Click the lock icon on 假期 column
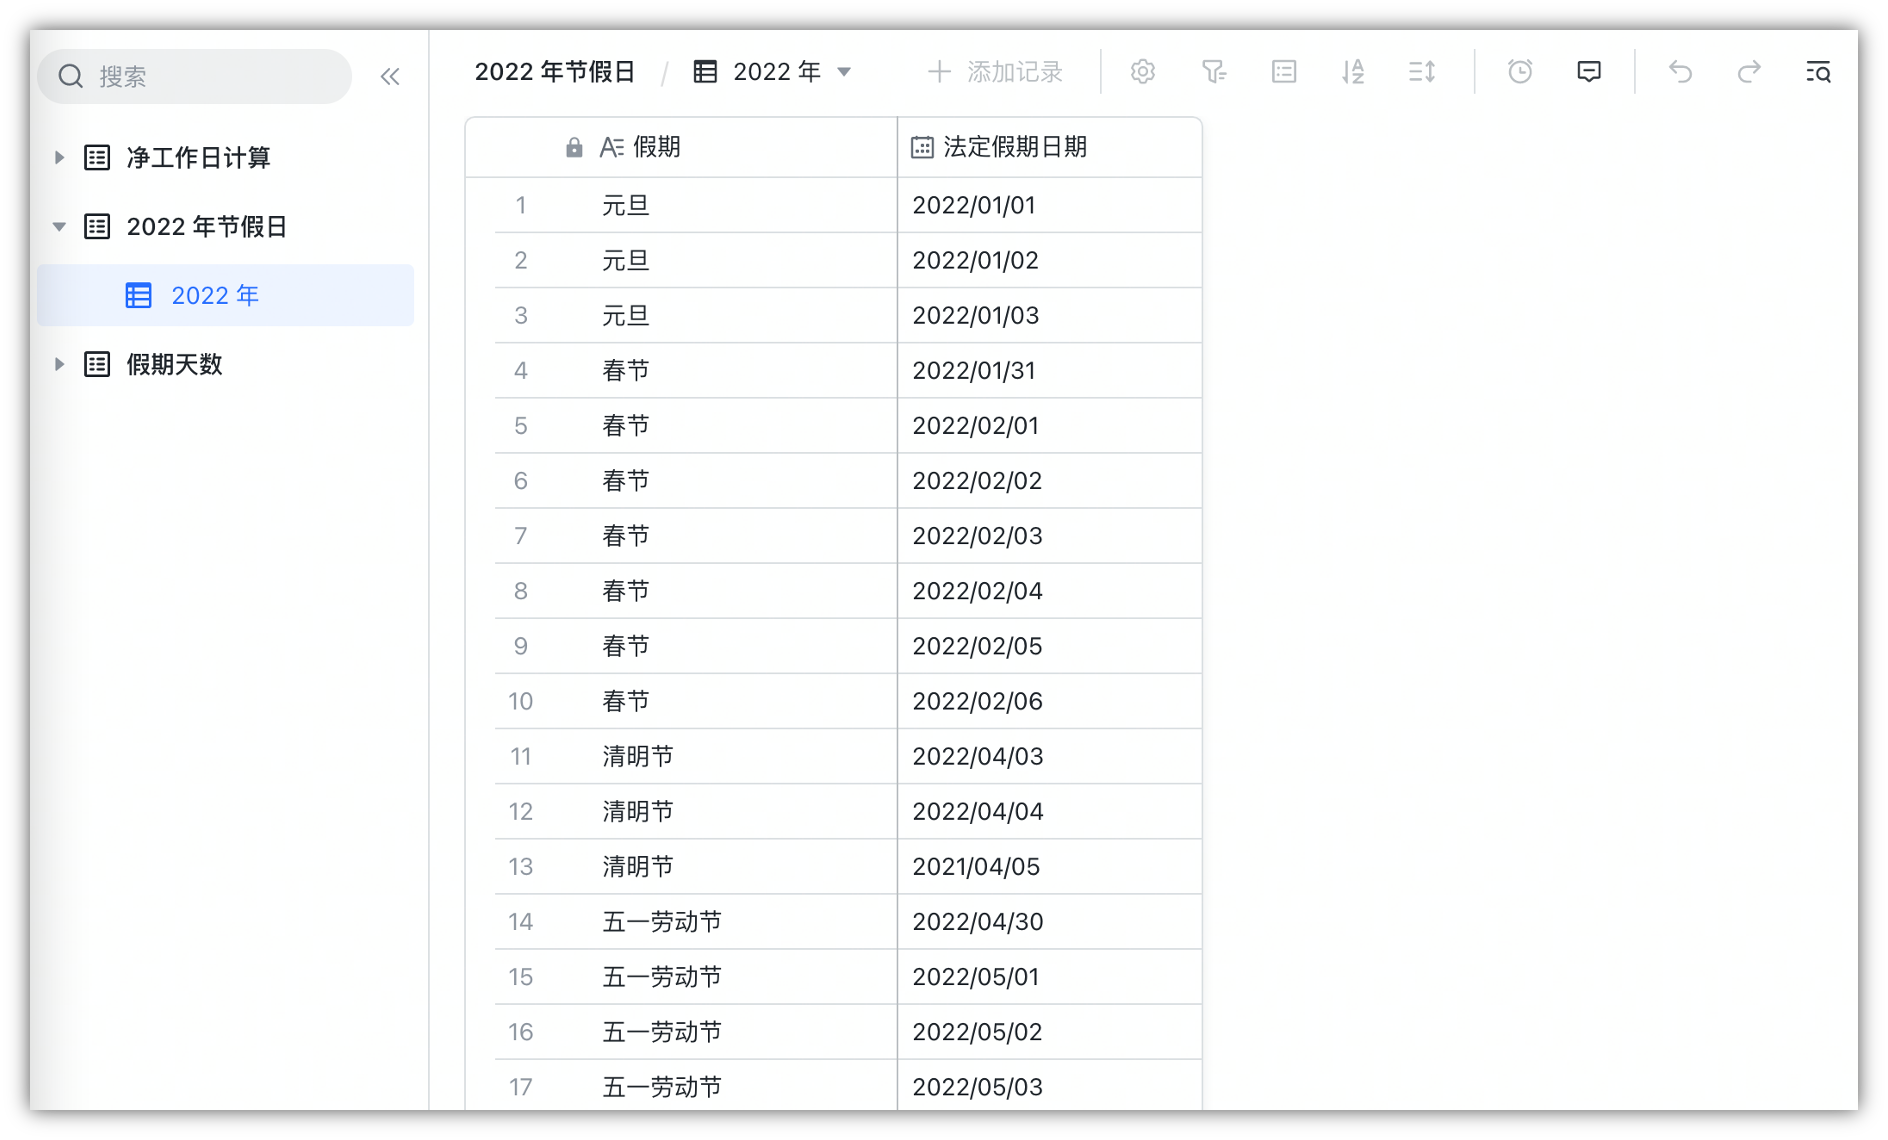This screenshot has height=1140, width=1888. coord(573,146)
